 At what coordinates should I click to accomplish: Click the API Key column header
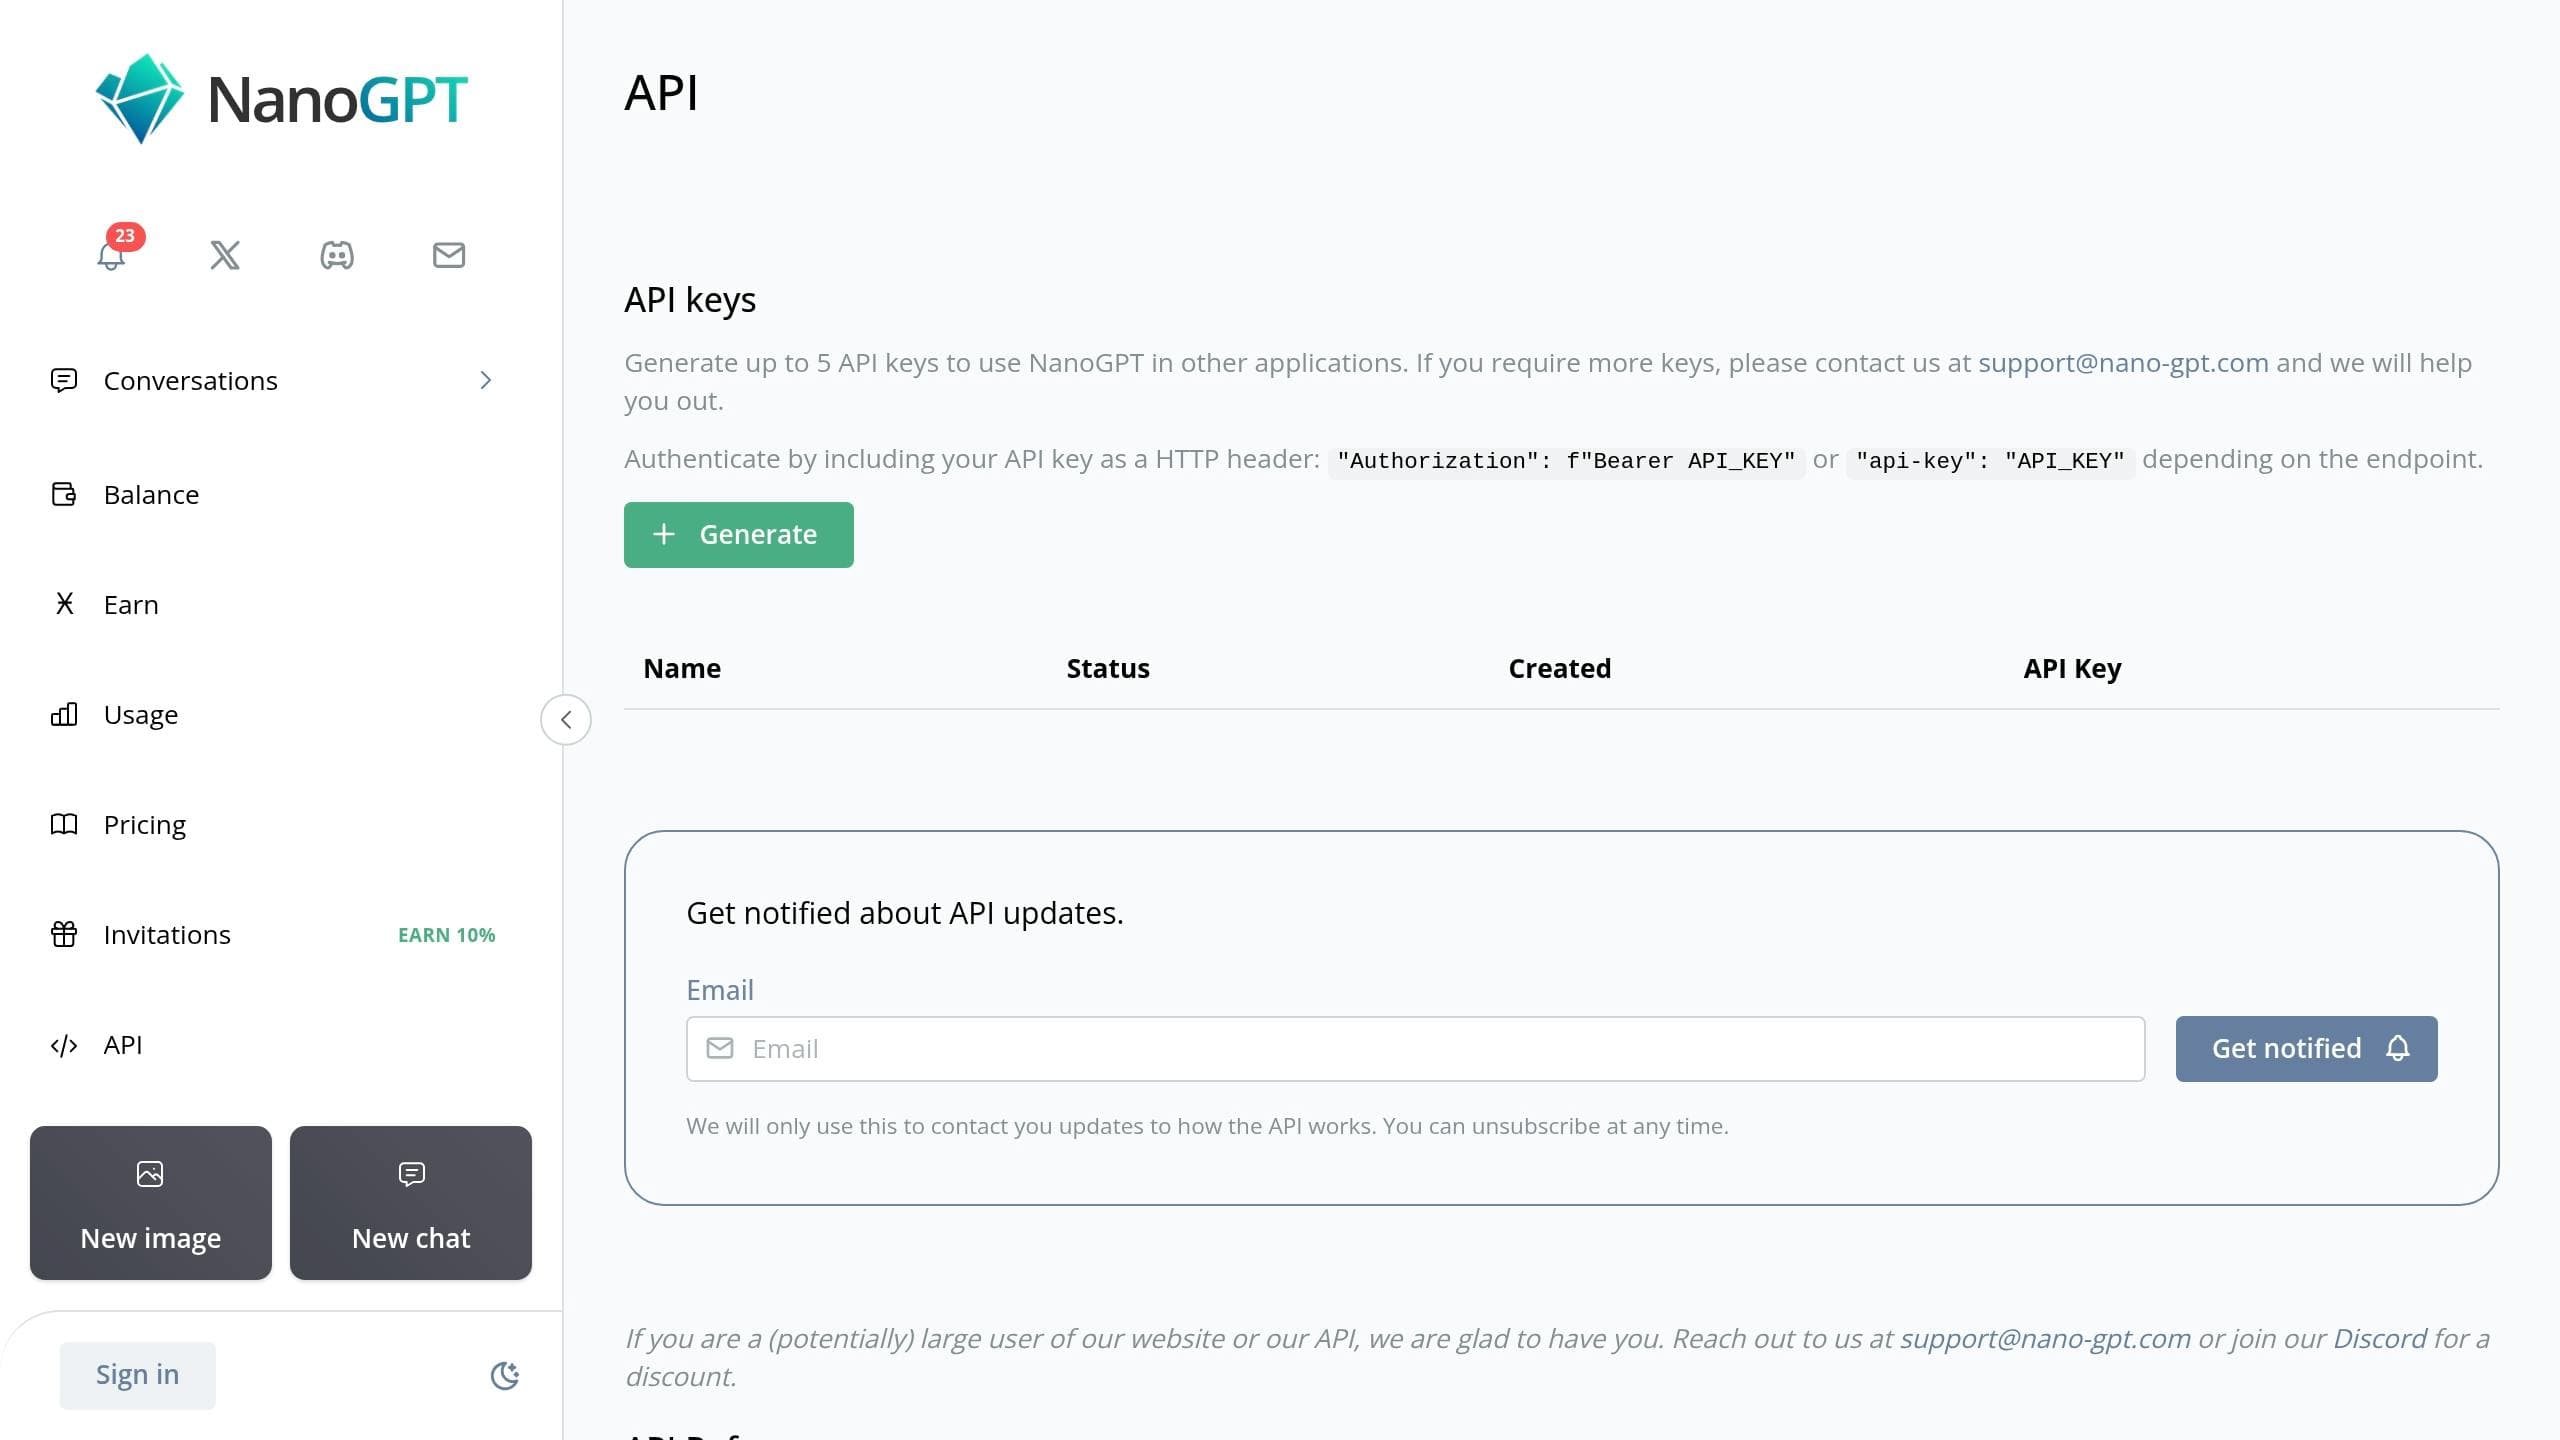(x=2072, y=669)
